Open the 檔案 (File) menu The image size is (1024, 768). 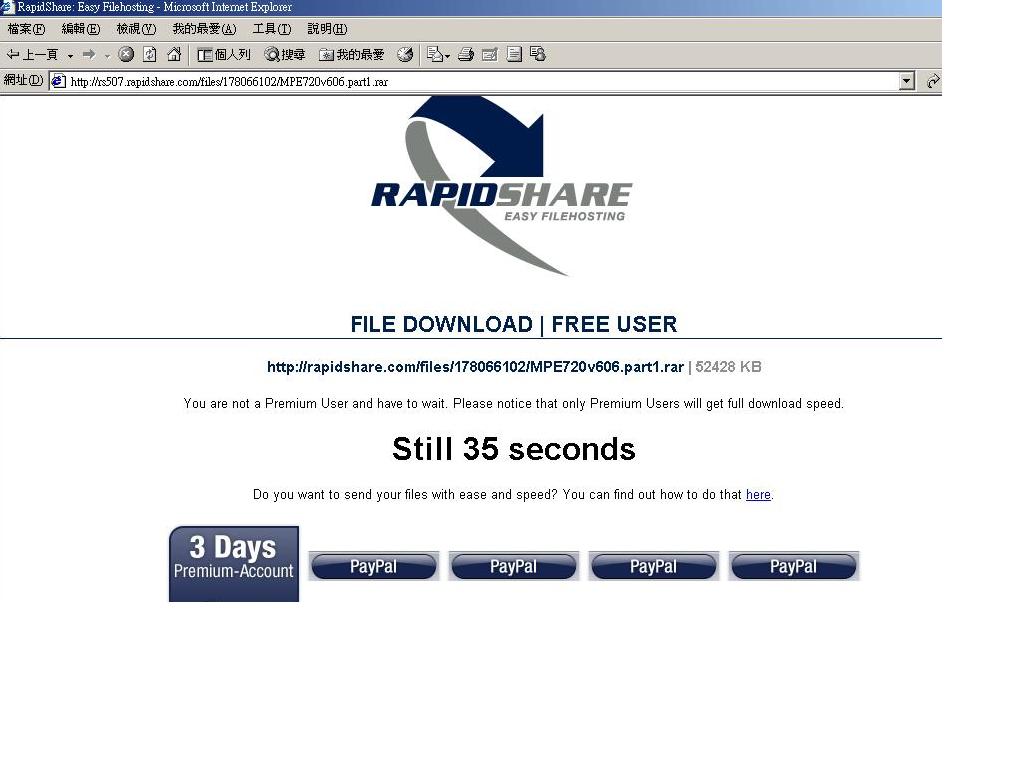click(x=26, y=29)
